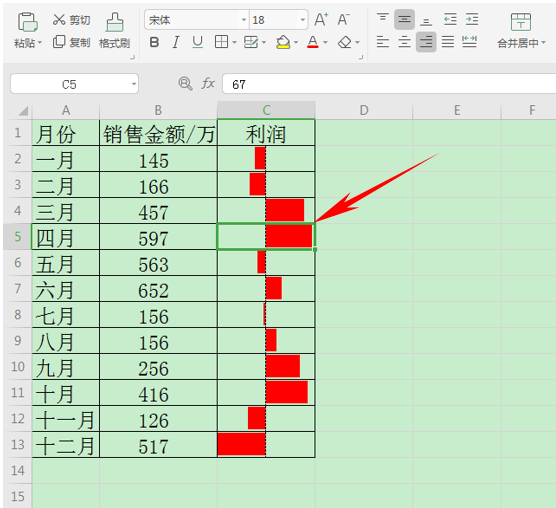Click the cell style/draw border icon
This screenshot has width=556, height=508.
click(251, 42)
